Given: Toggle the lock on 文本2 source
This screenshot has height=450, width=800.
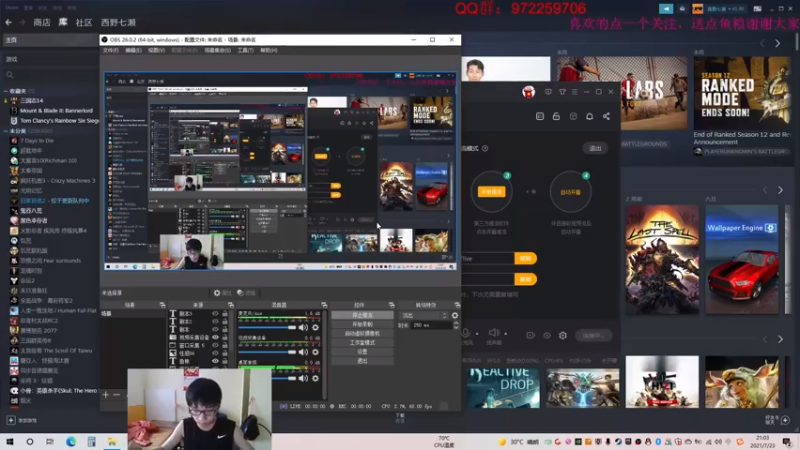Looking at the screenshot, I should click(224, 321).
